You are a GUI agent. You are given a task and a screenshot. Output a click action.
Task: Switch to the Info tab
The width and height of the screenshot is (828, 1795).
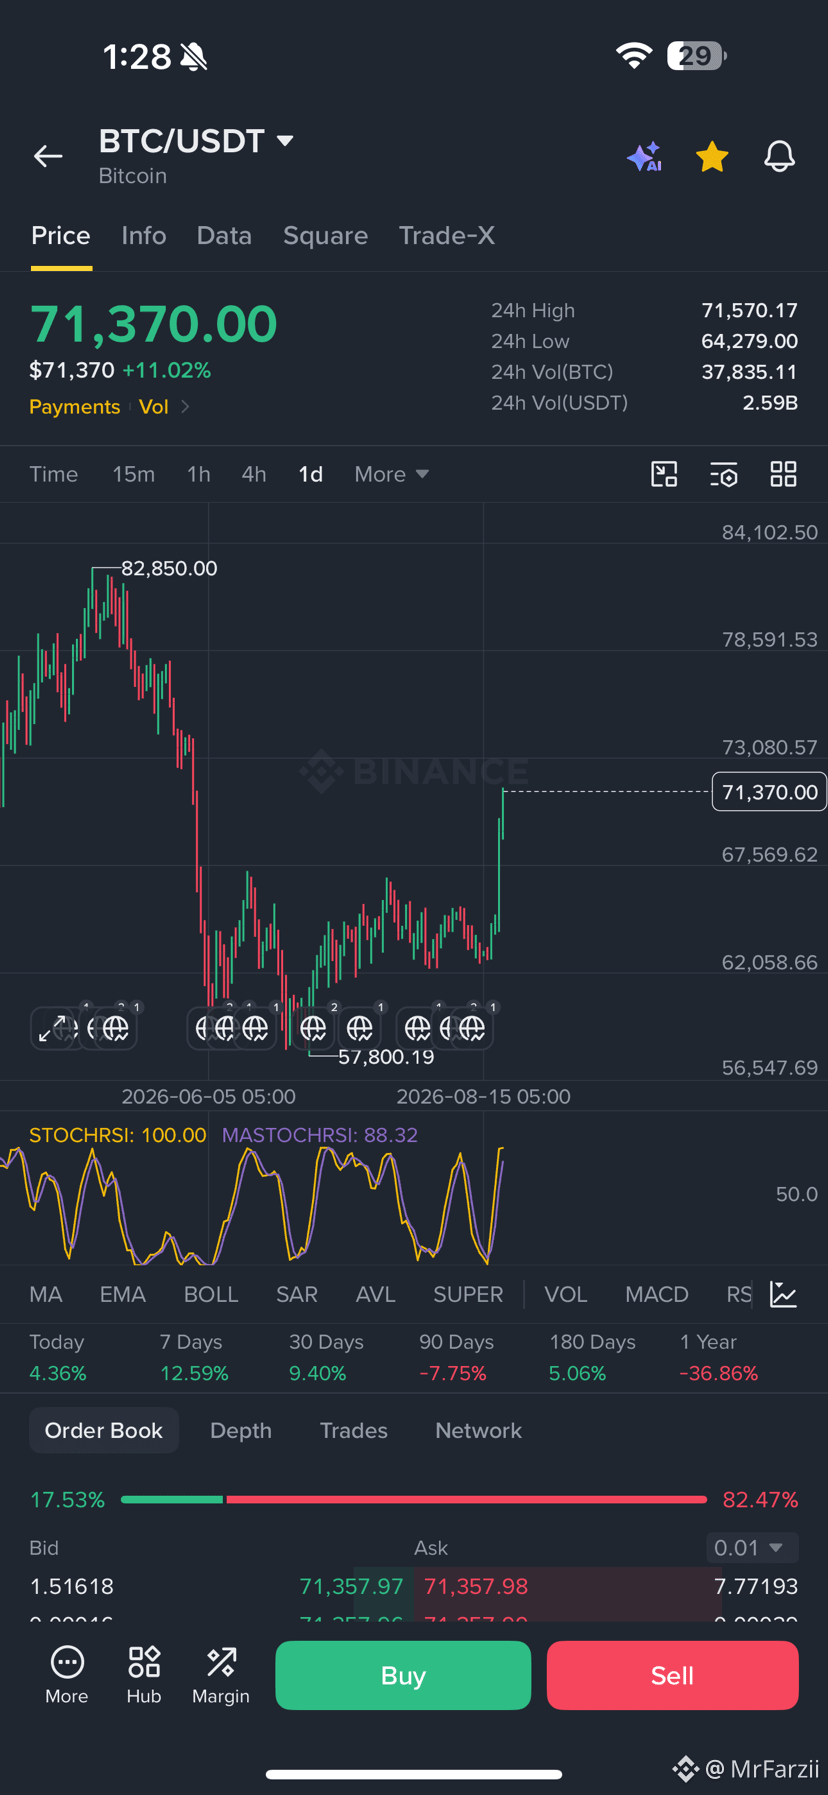pos(144,236)
